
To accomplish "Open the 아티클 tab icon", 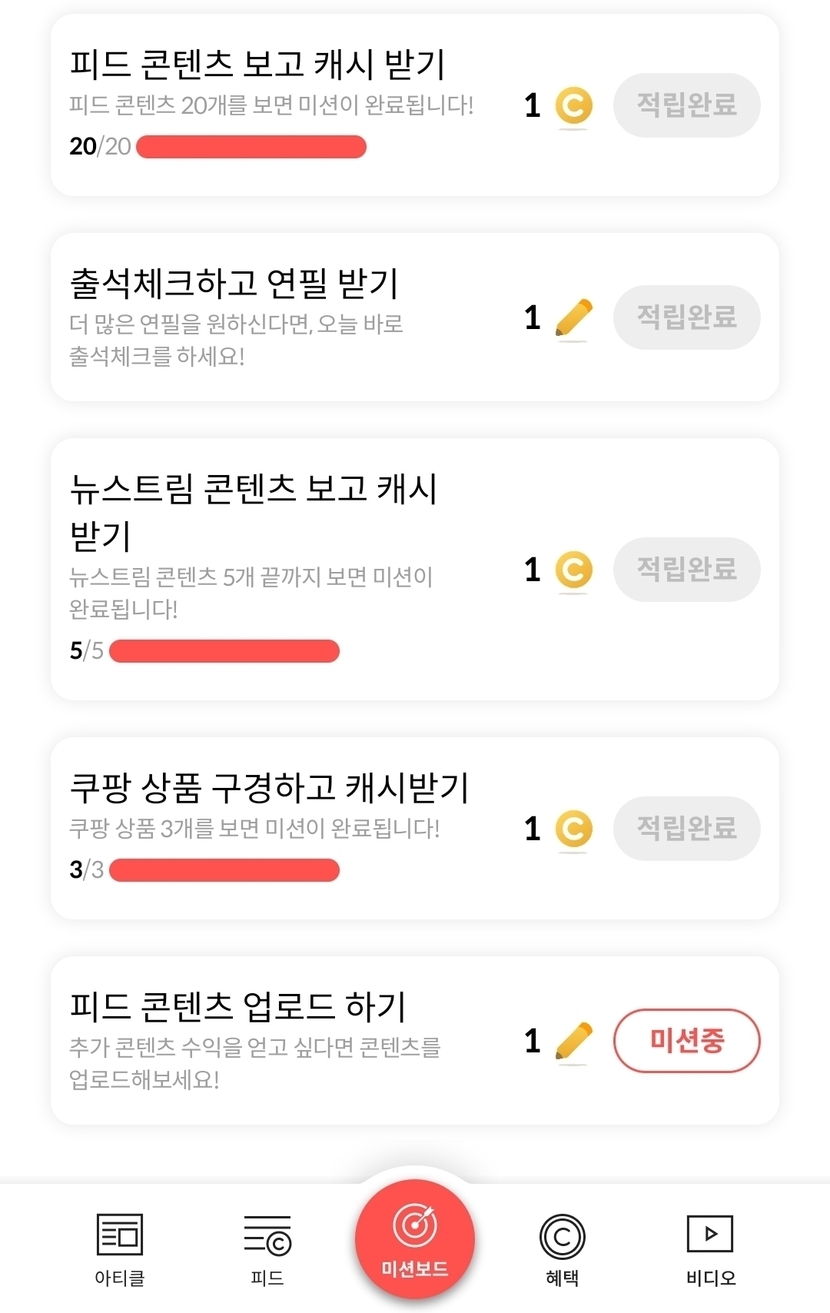I will (119, 1234).
